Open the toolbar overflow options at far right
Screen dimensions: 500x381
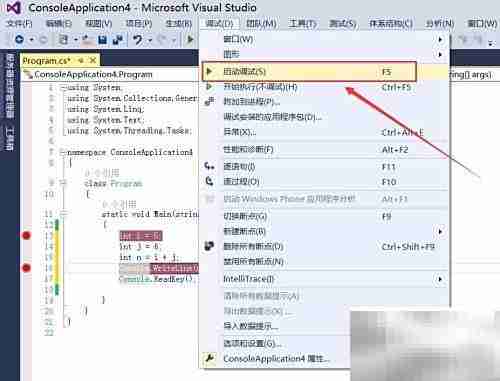click(x=491, y=43)
